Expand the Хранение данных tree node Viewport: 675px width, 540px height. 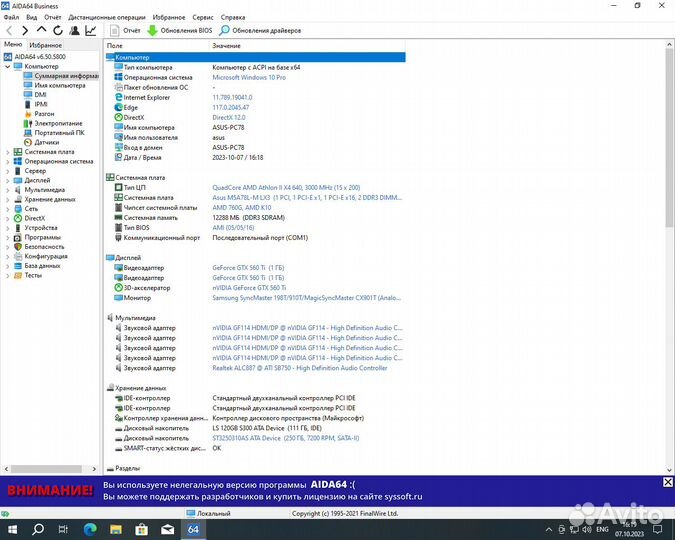(x=7, y=199)
